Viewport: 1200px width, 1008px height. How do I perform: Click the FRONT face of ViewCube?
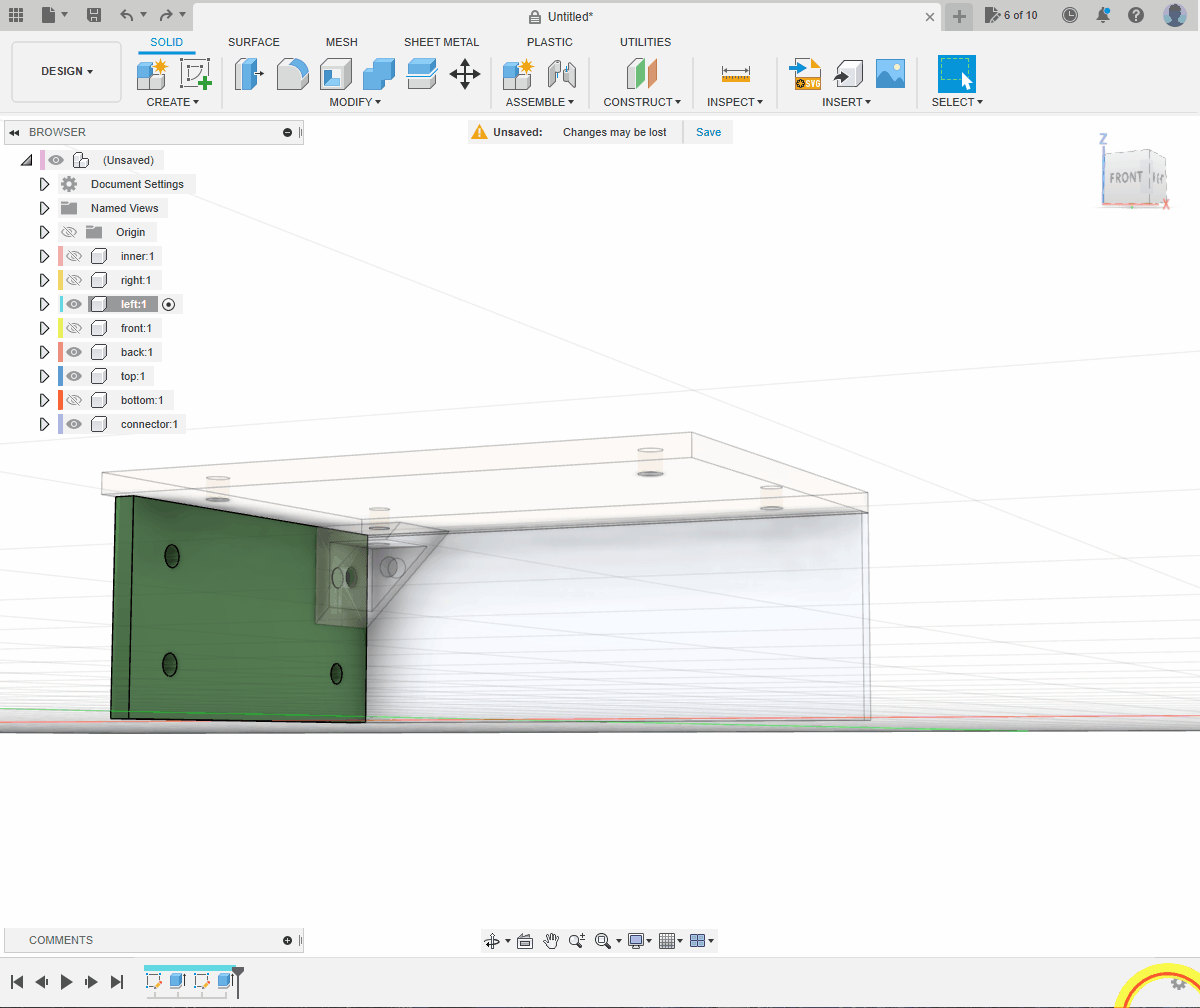pyautogui.click(x=1125, y=177)
